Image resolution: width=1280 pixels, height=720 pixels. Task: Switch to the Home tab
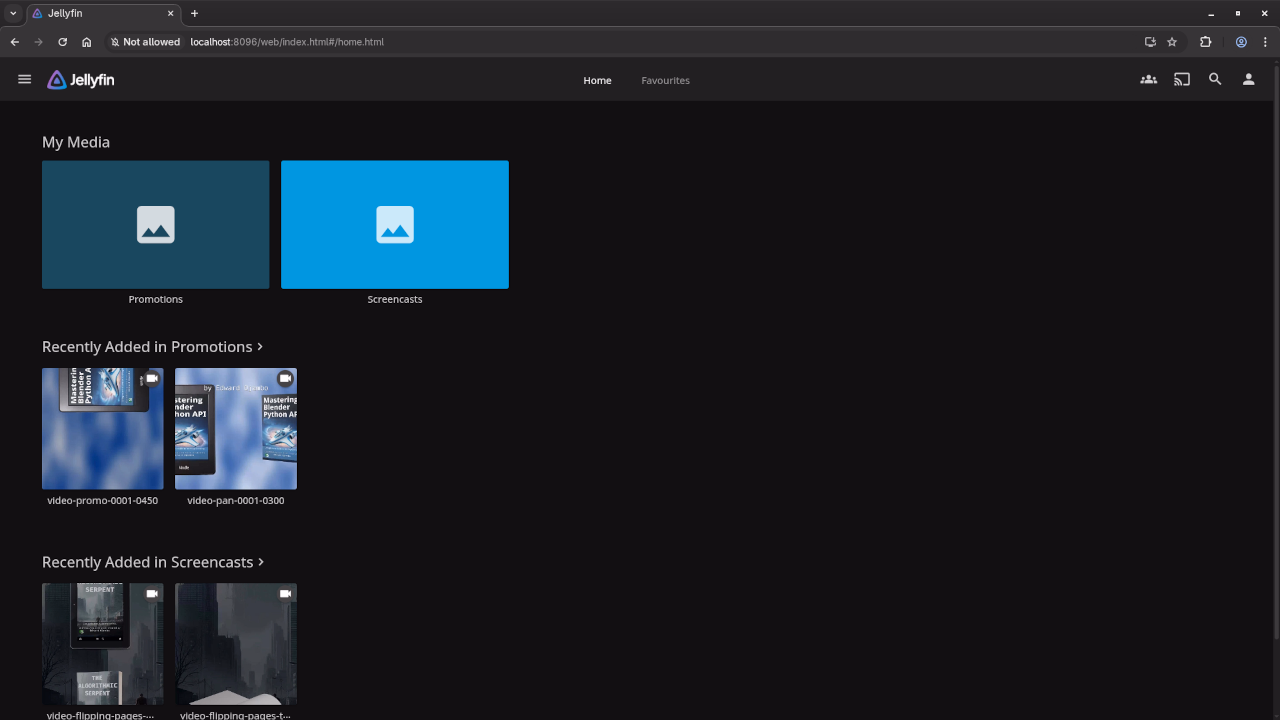coord(597,80)
